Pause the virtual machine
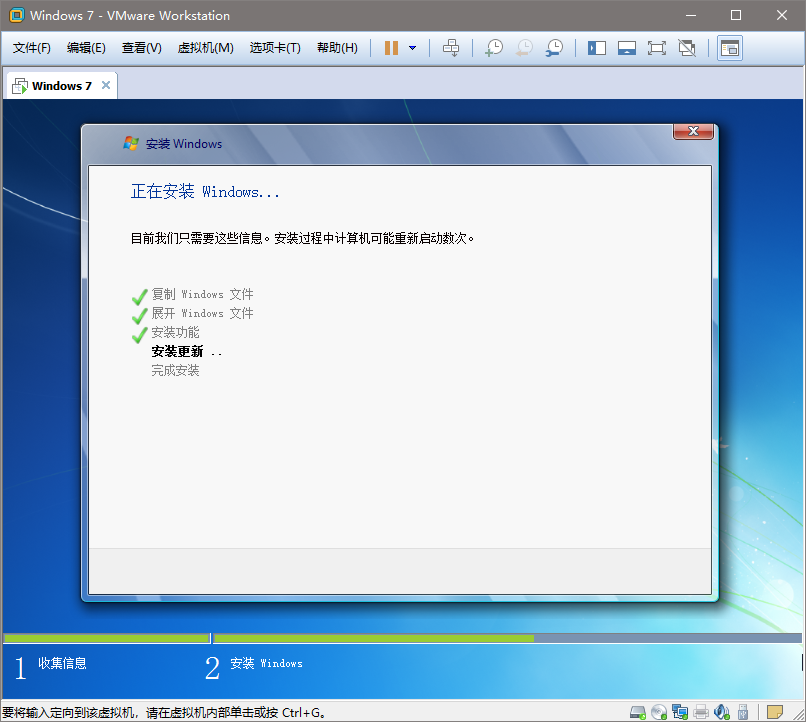Image resolution: width=806 pixels, height=722 pixels. [x=391, y=48]
